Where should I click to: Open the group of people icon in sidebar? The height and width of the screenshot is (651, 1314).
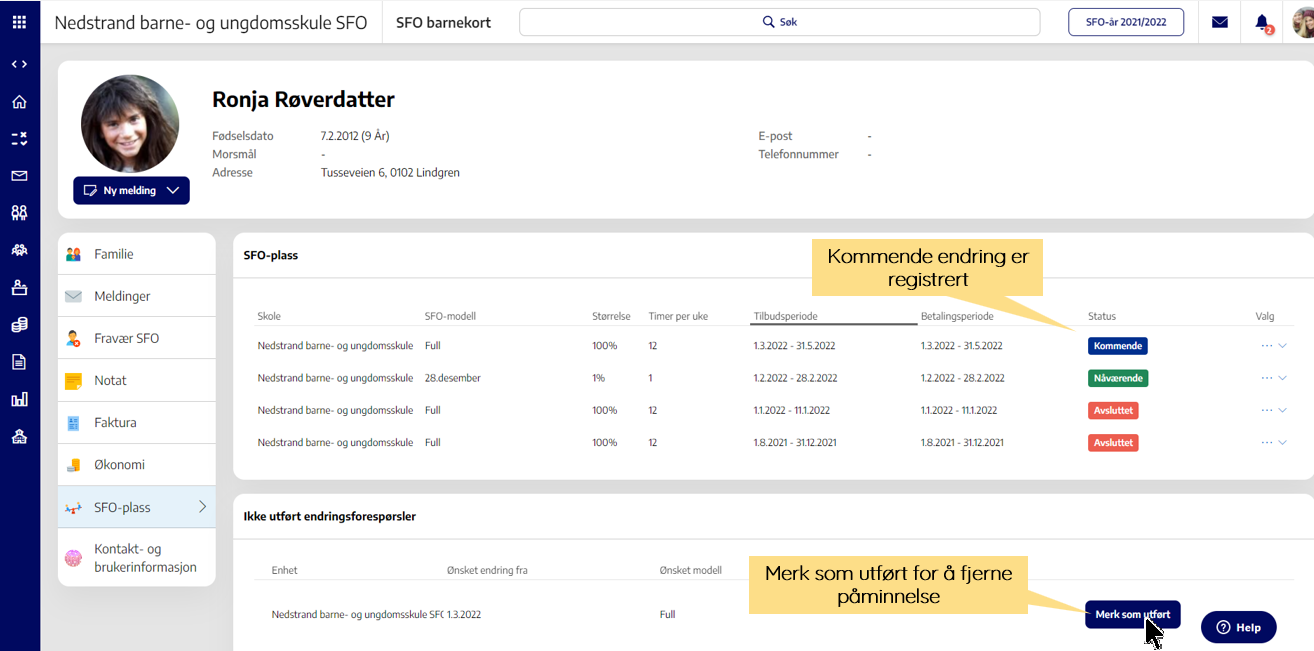pos(19,249)
